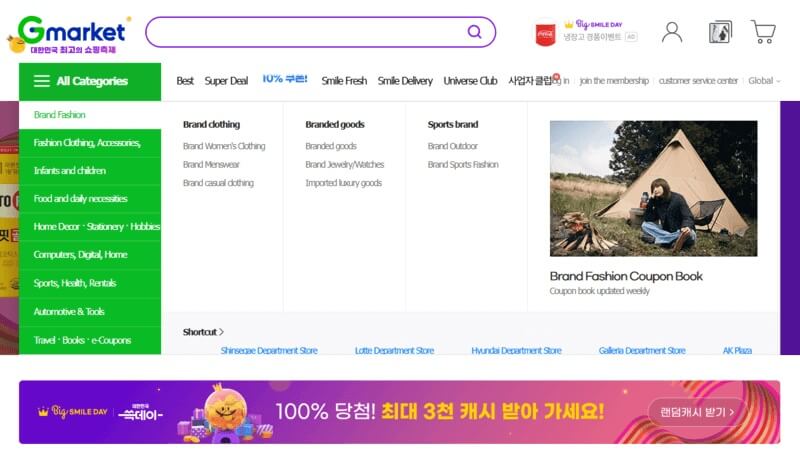Select Food and daily necessities category
The width and height of the screenshot is (800, 456).
80,198
